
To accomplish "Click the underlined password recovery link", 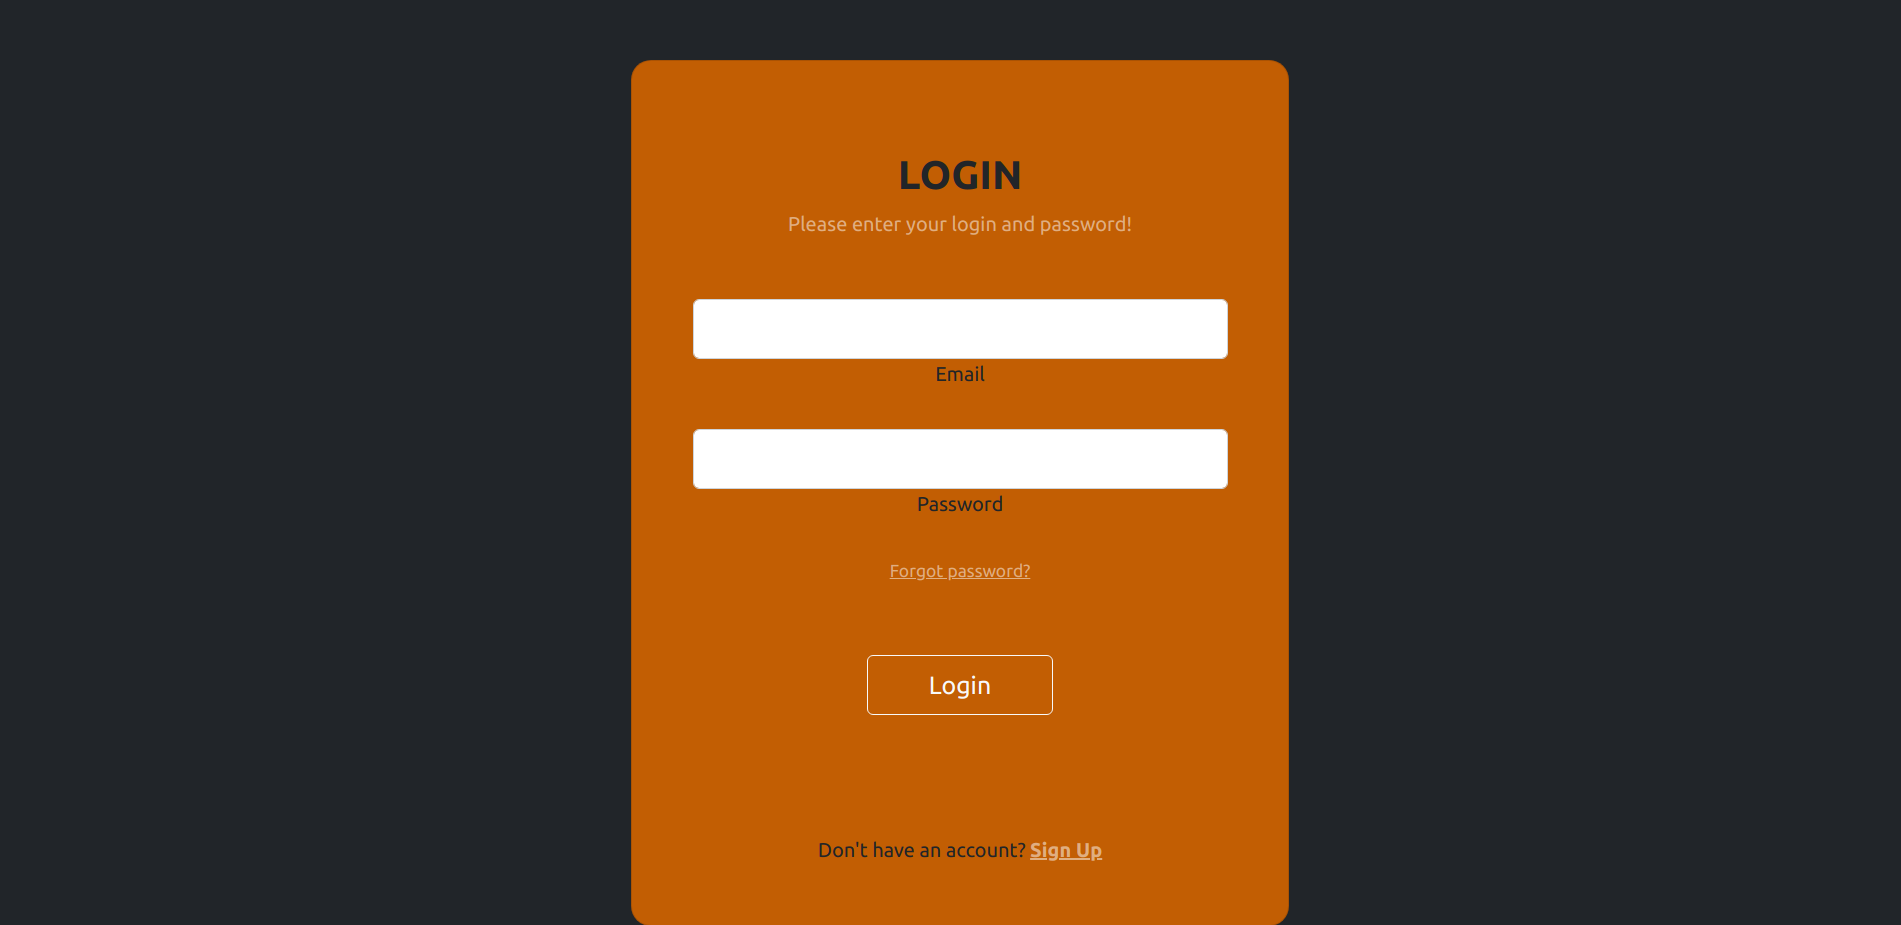I will pyautogui.click(x=960, y=571).
